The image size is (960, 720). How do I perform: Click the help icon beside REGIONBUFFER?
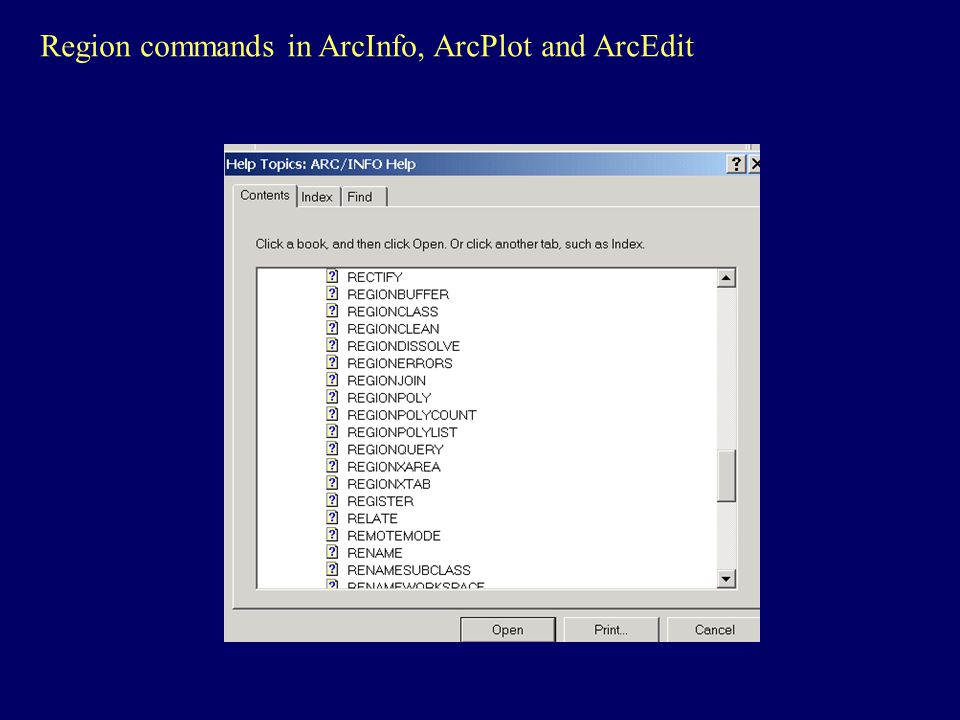tap(332, 294)
